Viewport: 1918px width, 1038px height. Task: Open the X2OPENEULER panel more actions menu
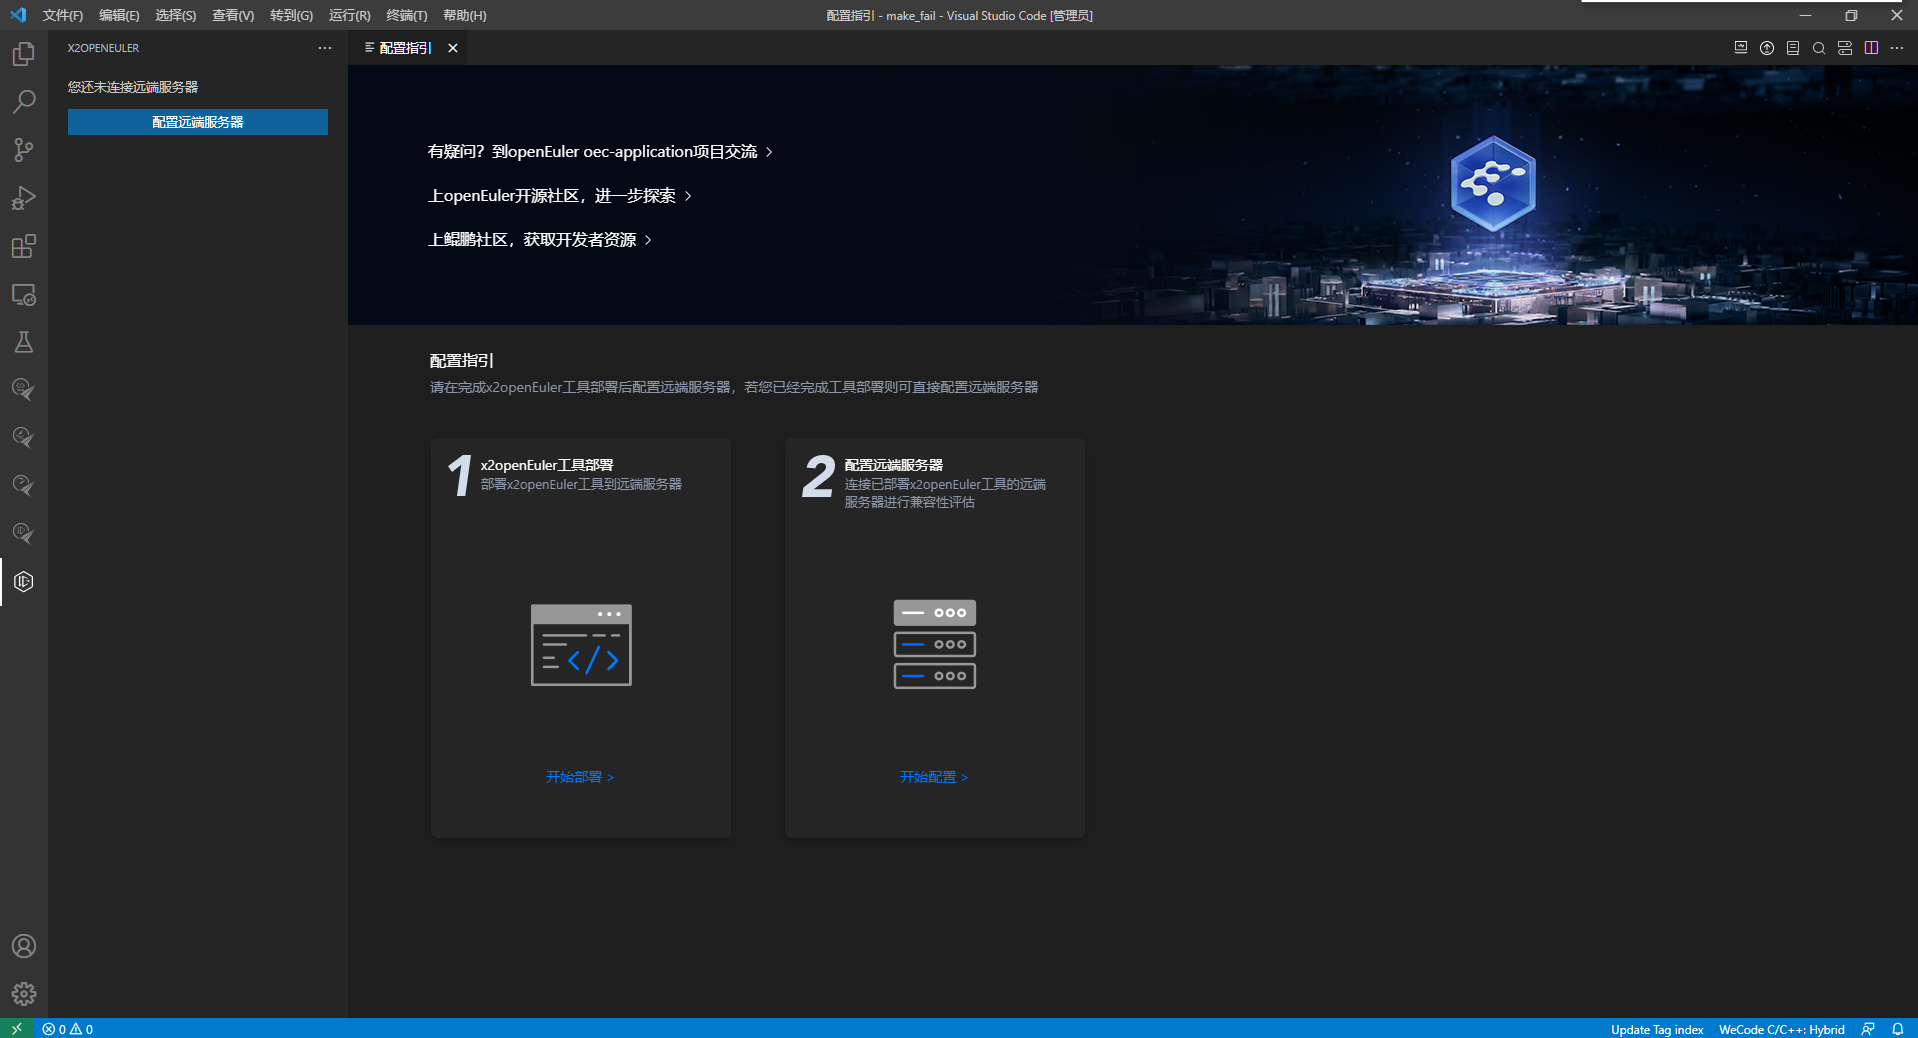point(325,48)
